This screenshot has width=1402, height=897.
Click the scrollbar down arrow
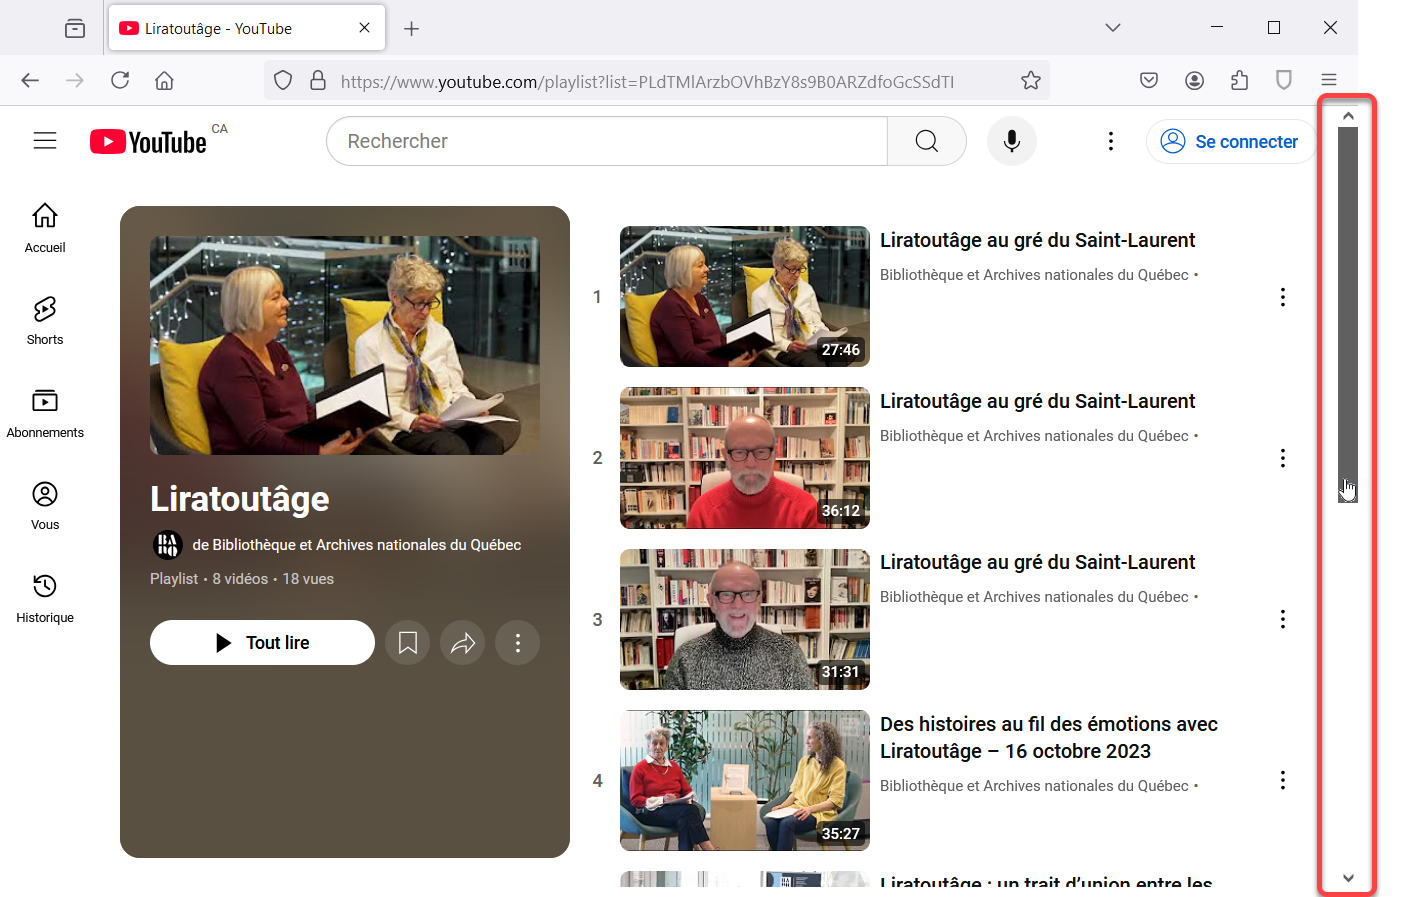[x=1348, y=878]
